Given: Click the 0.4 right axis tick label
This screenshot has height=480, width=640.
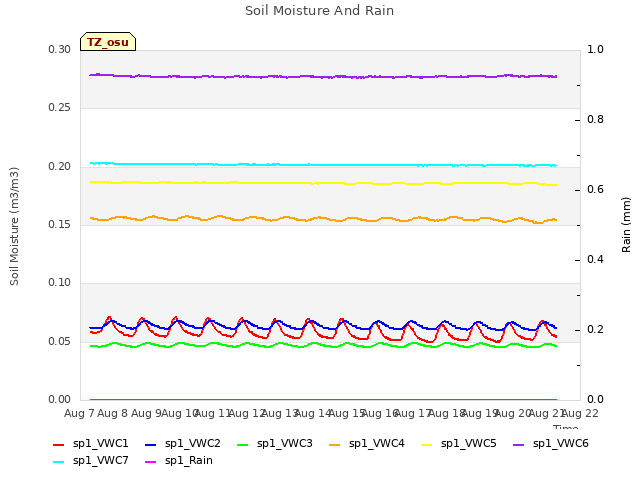Looking at the screenshot, I should (x=595, y=260).
